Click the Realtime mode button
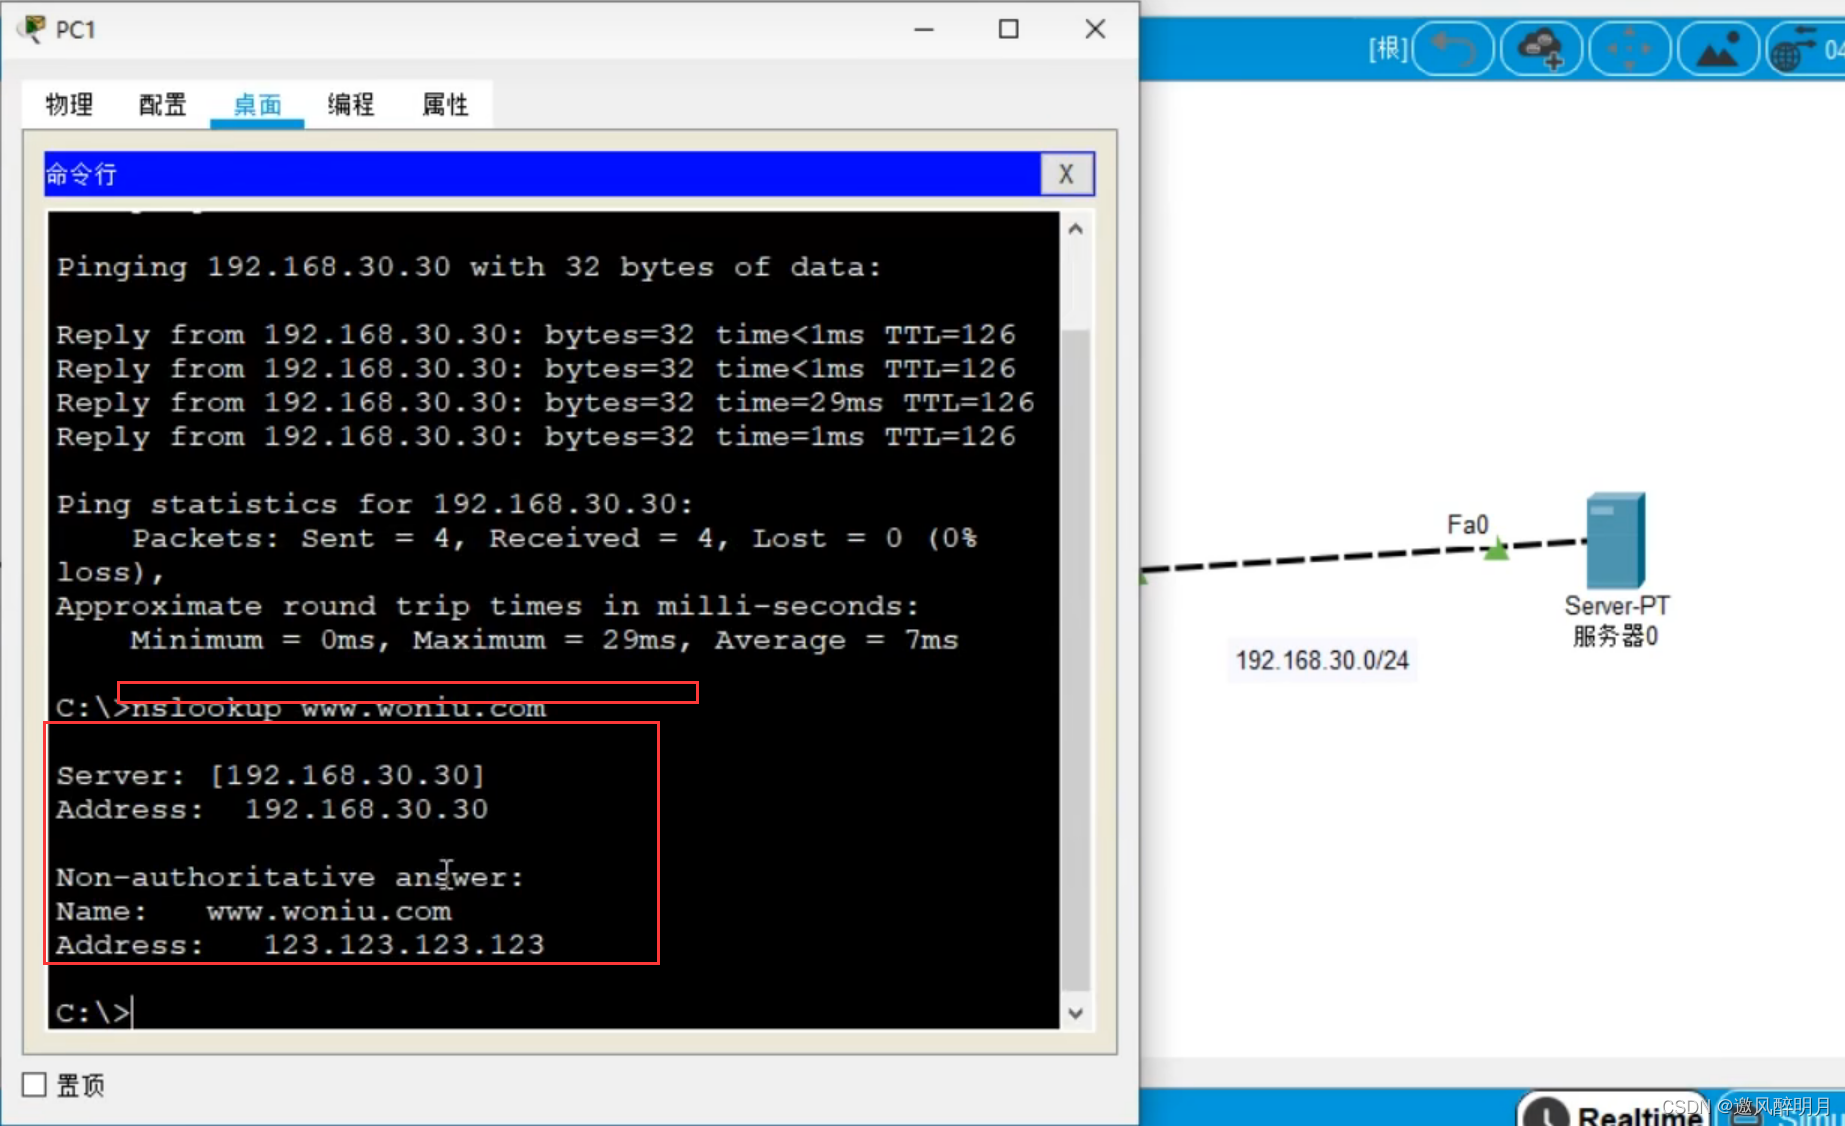Viewport: 1845px width, 1126px height. [1612, 1110]
